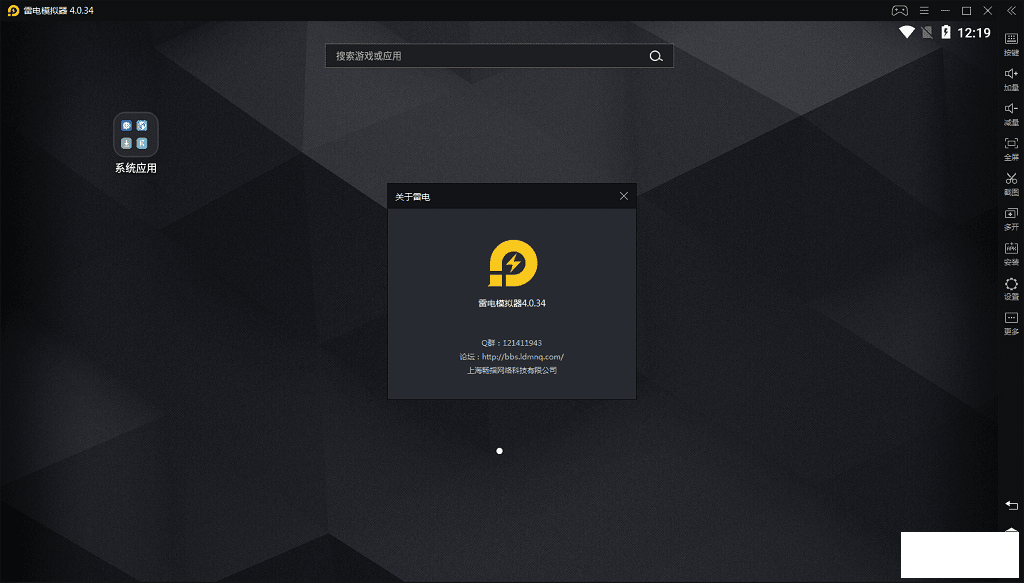Click the forum link bbs.ldmnq.com
This screenshot has width=1024, height=583.
[522, 356]
